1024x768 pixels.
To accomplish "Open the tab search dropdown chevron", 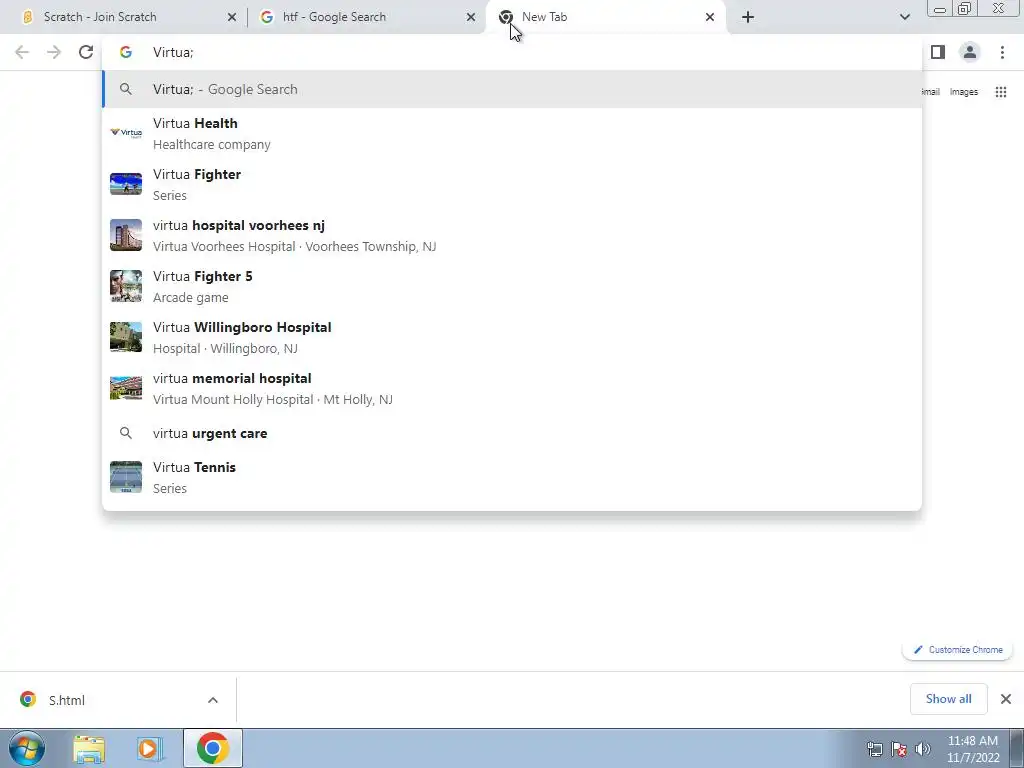I will click(x=904, y=17).
